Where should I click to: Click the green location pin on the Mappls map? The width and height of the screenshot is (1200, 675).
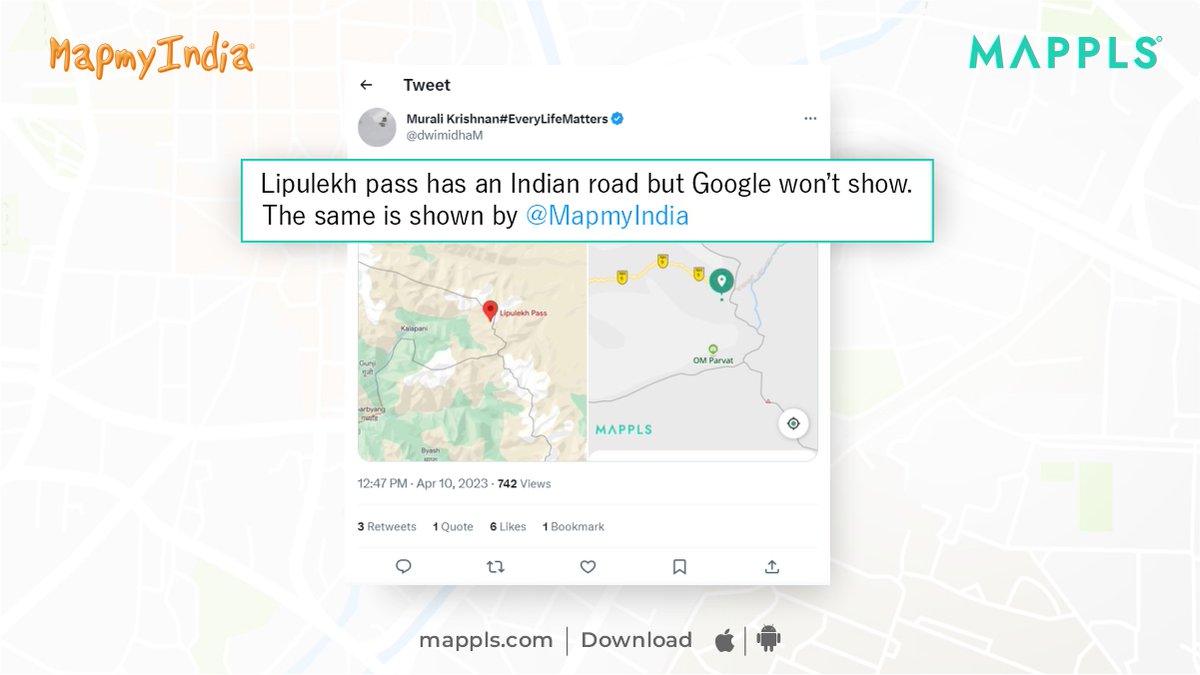coord(720,281)
